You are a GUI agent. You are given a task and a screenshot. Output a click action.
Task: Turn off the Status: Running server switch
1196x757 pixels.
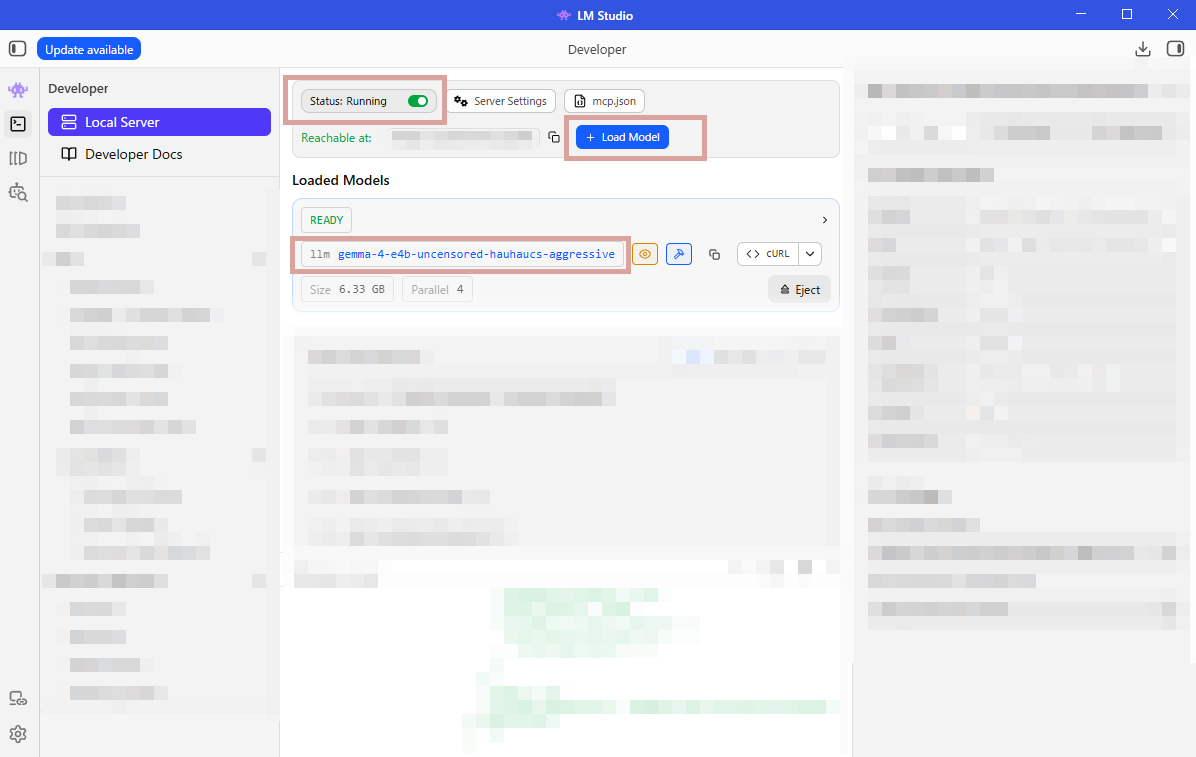point(417,101)
